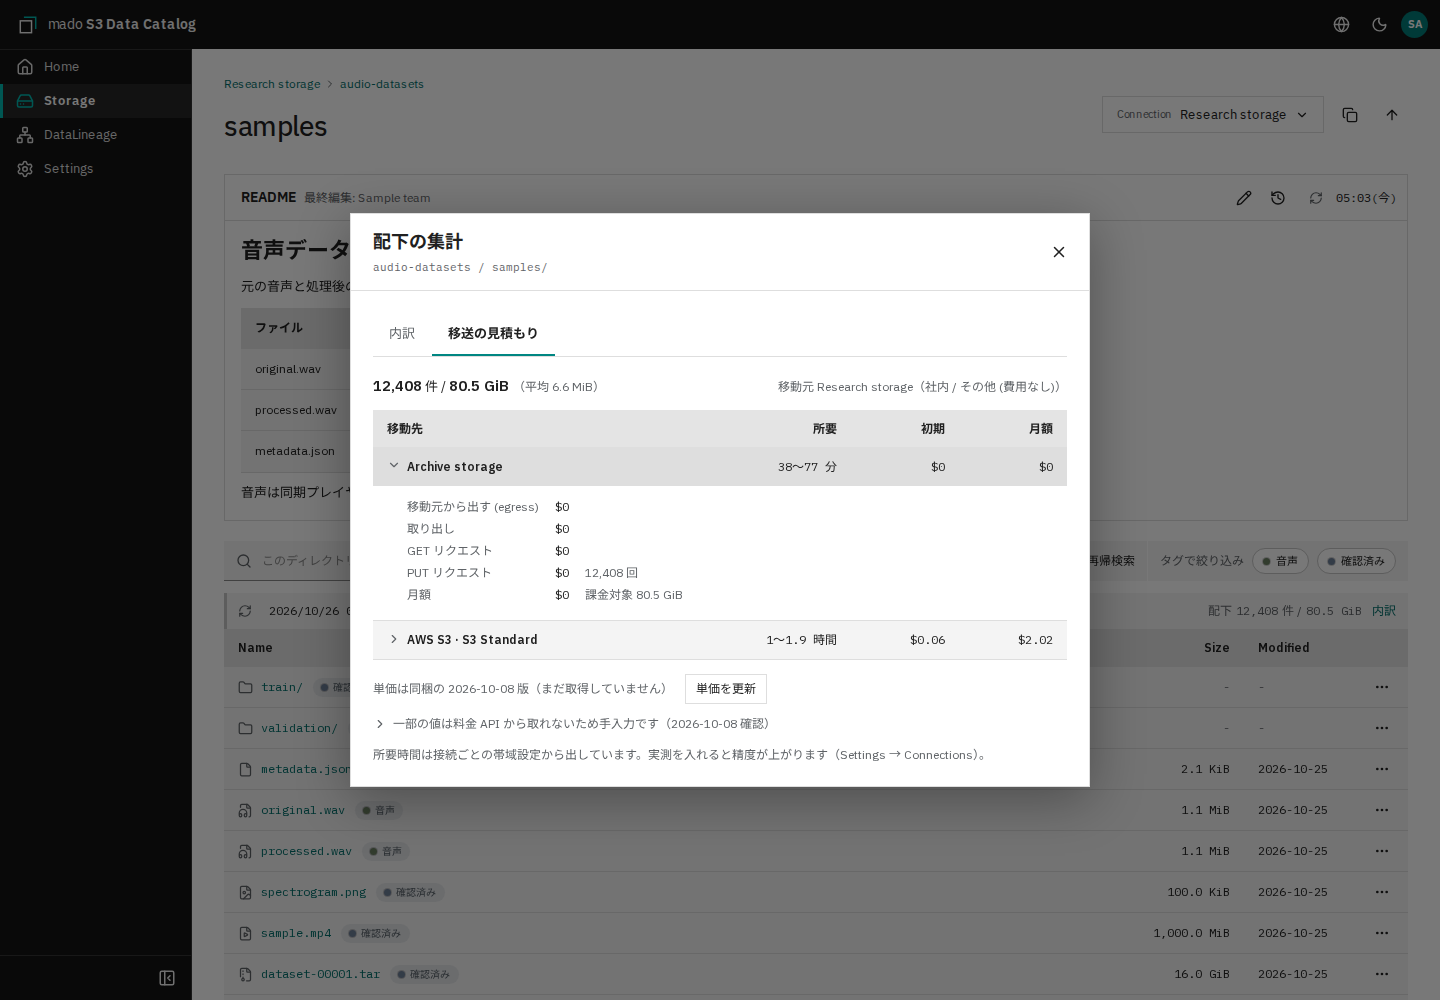
Task: Collapse the sidebar panel icon
Action: point(167,978)
